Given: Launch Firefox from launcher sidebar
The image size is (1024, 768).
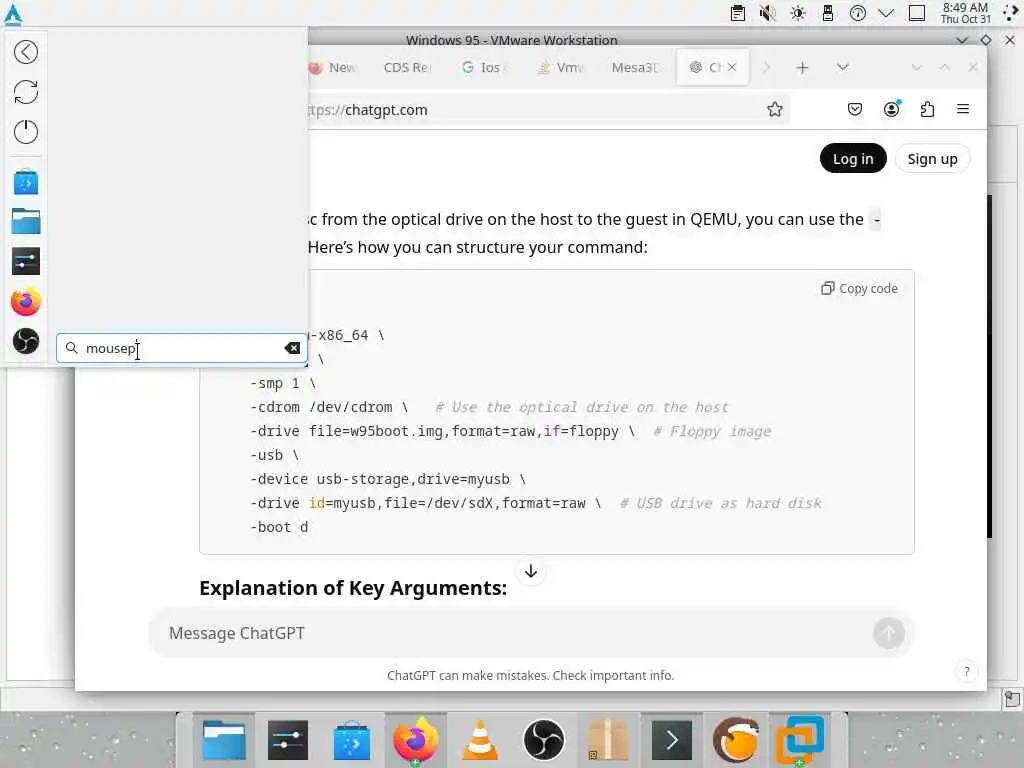Looking at the screenshot, I should 26,302.
